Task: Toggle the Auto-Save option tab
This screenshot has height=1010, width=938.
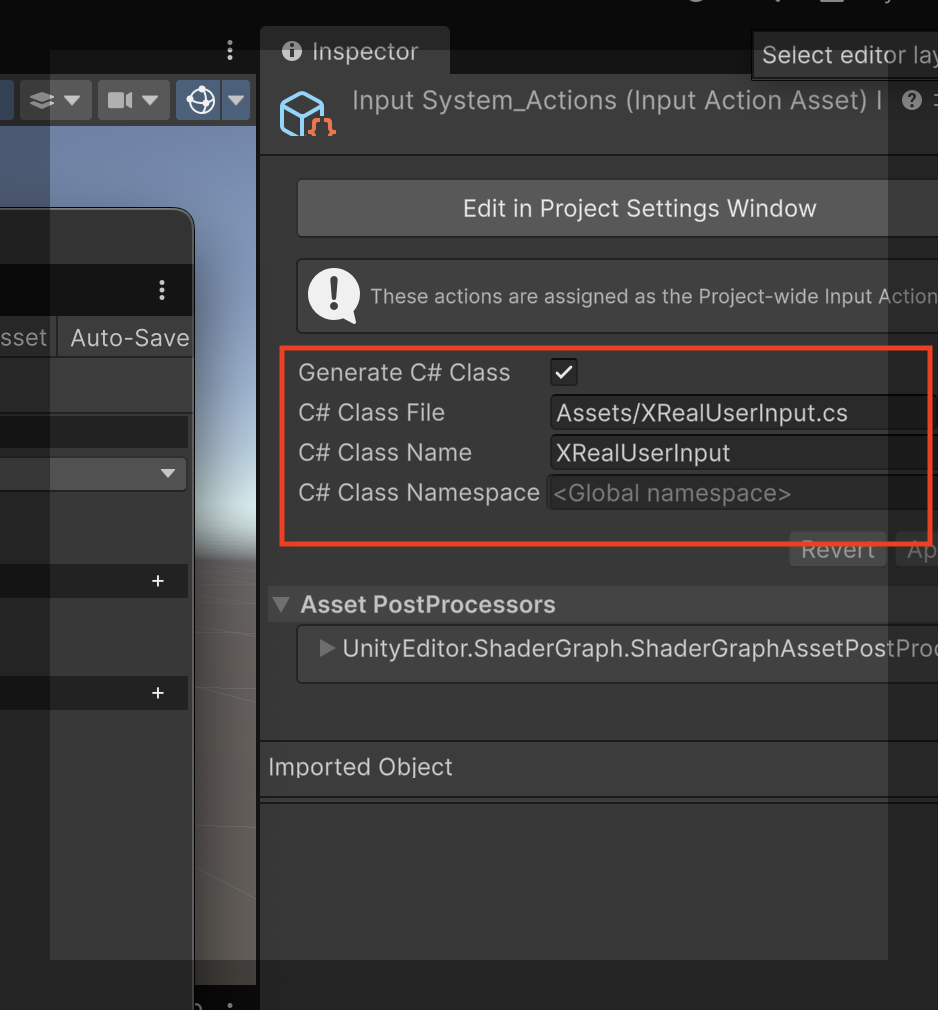Action: coord(126,337)
